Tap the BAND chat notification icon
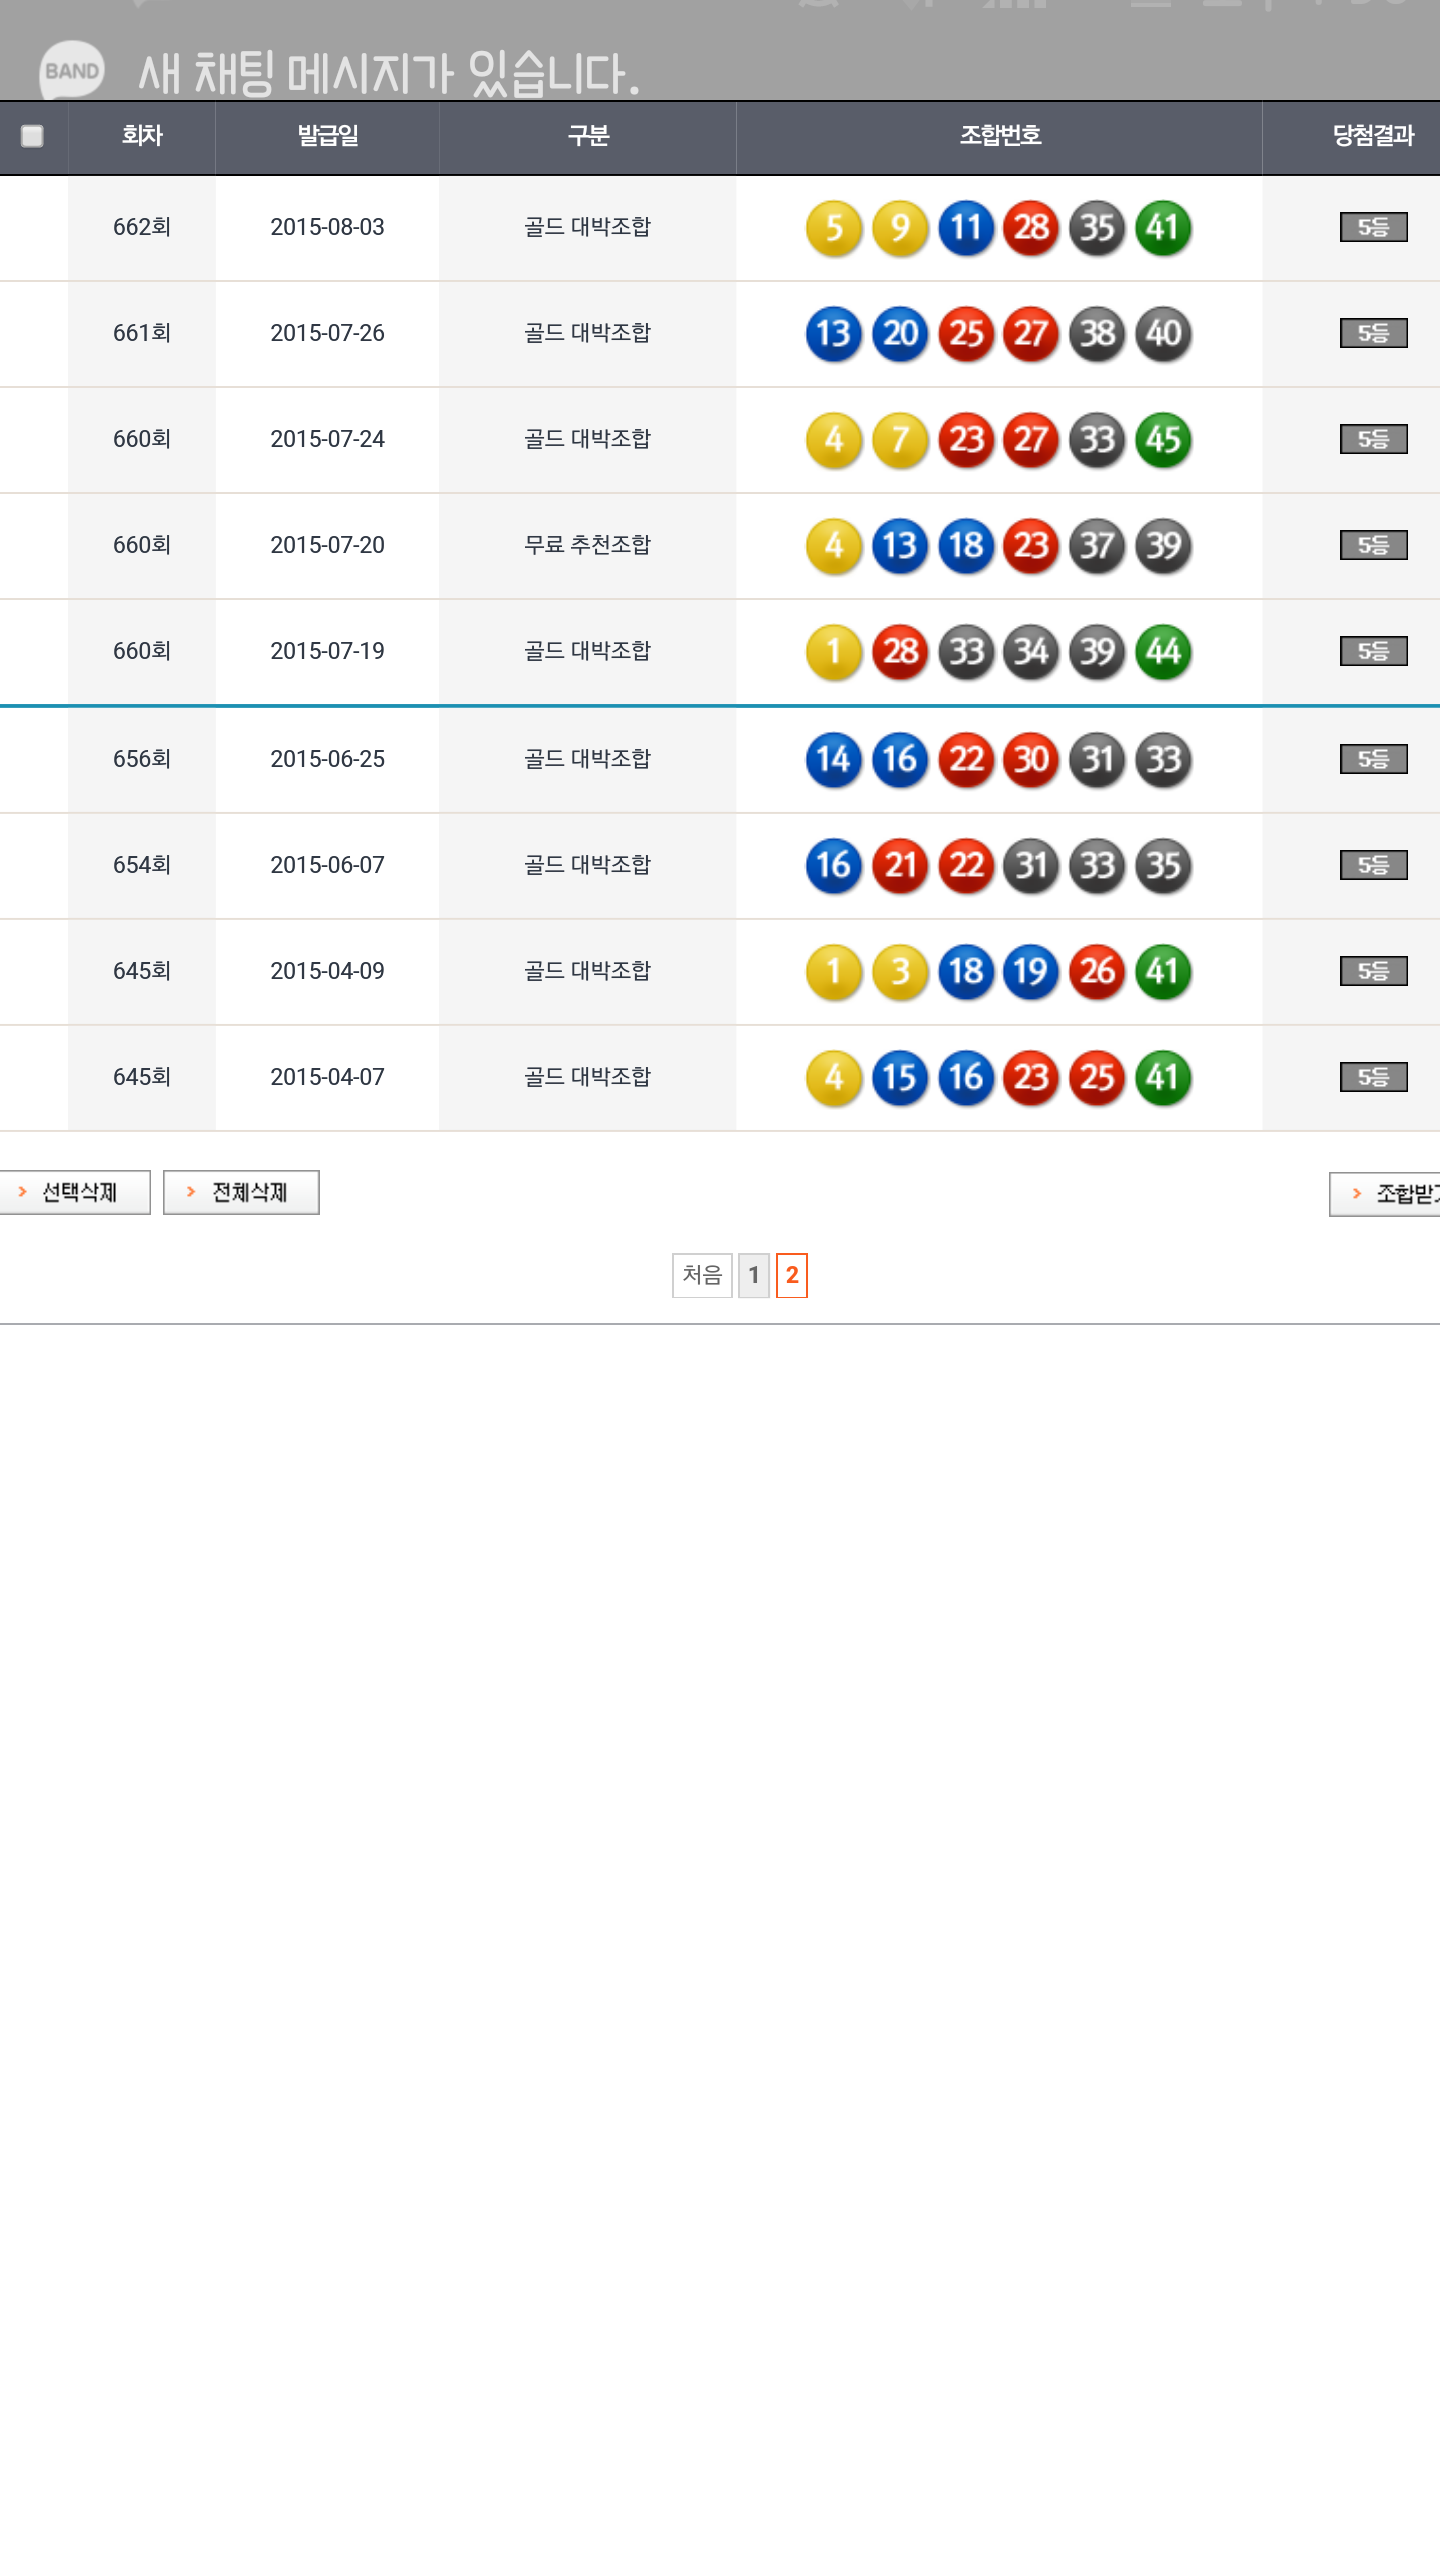1440x2560 pixels. (x=71, y=70)
